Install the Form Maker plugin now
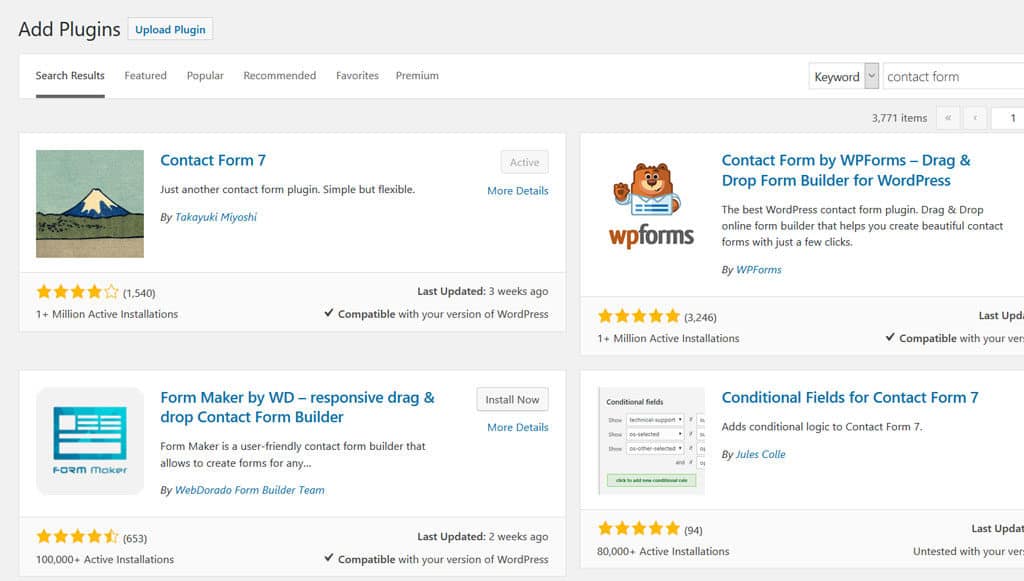Viewport: 1024px width, 581px height. (x=512, y=400)
